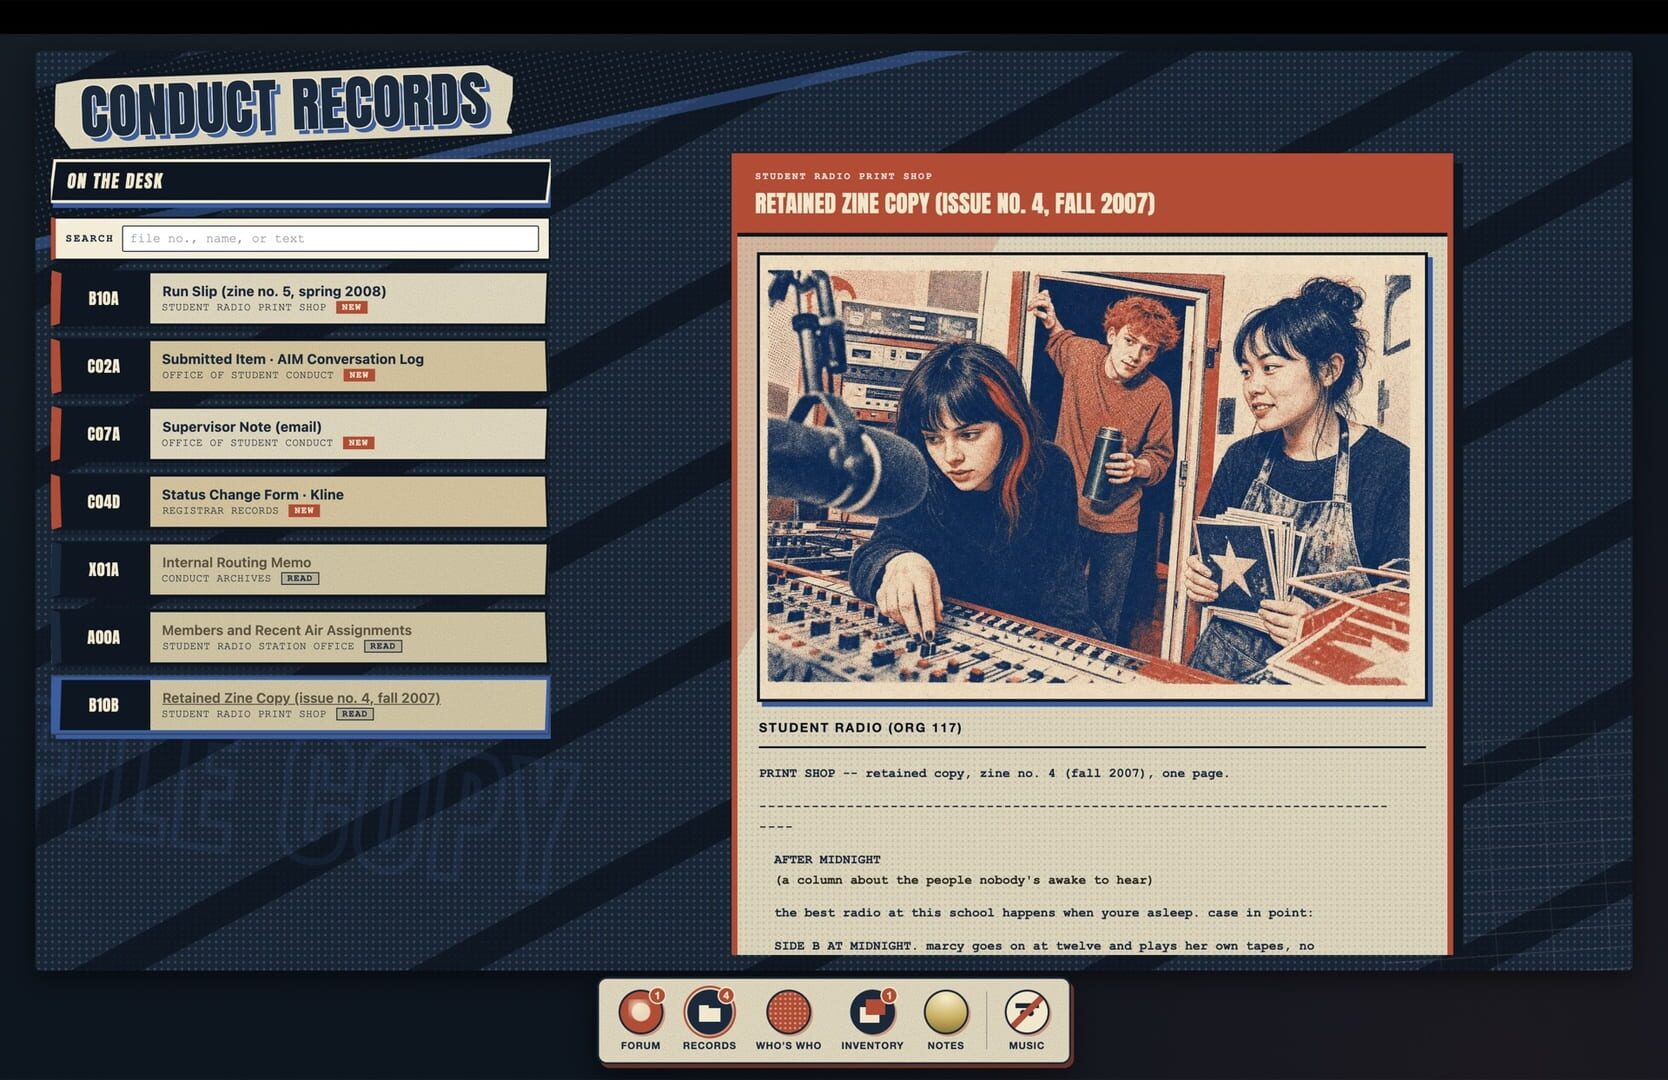Click file tab B10A

(103, 298)
